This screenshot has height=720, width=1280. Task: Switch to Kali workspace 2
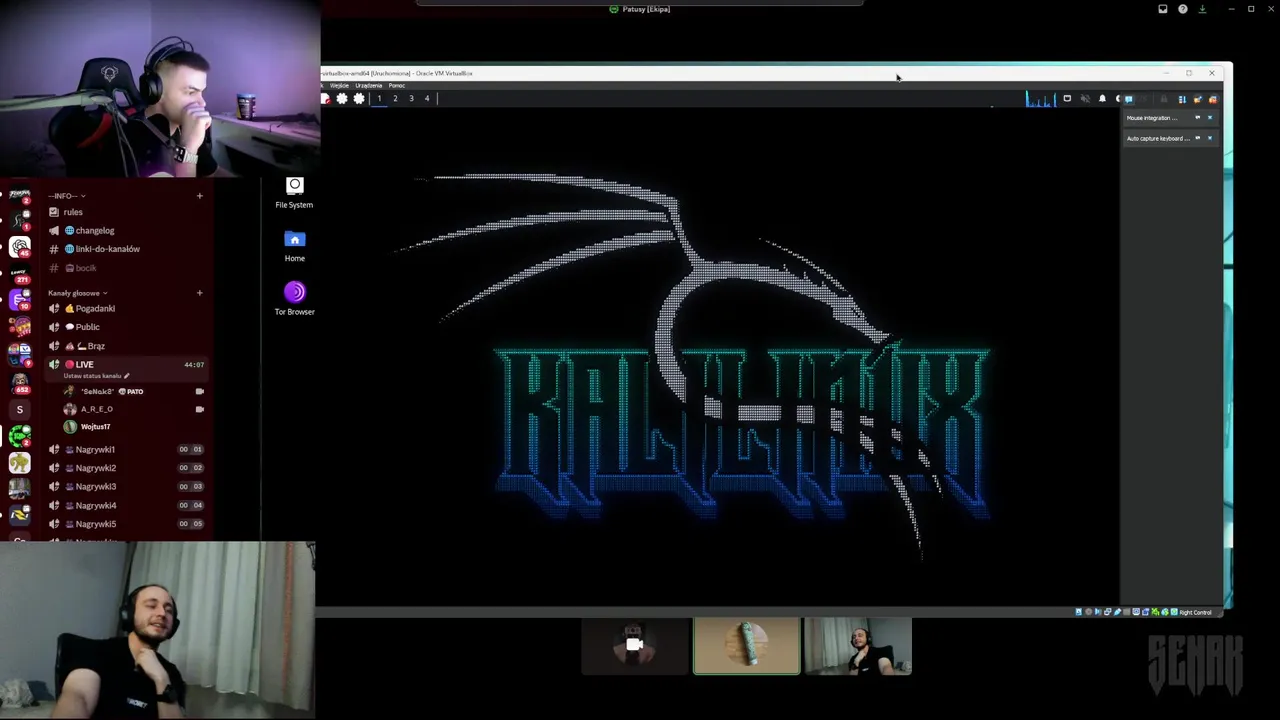395,98
